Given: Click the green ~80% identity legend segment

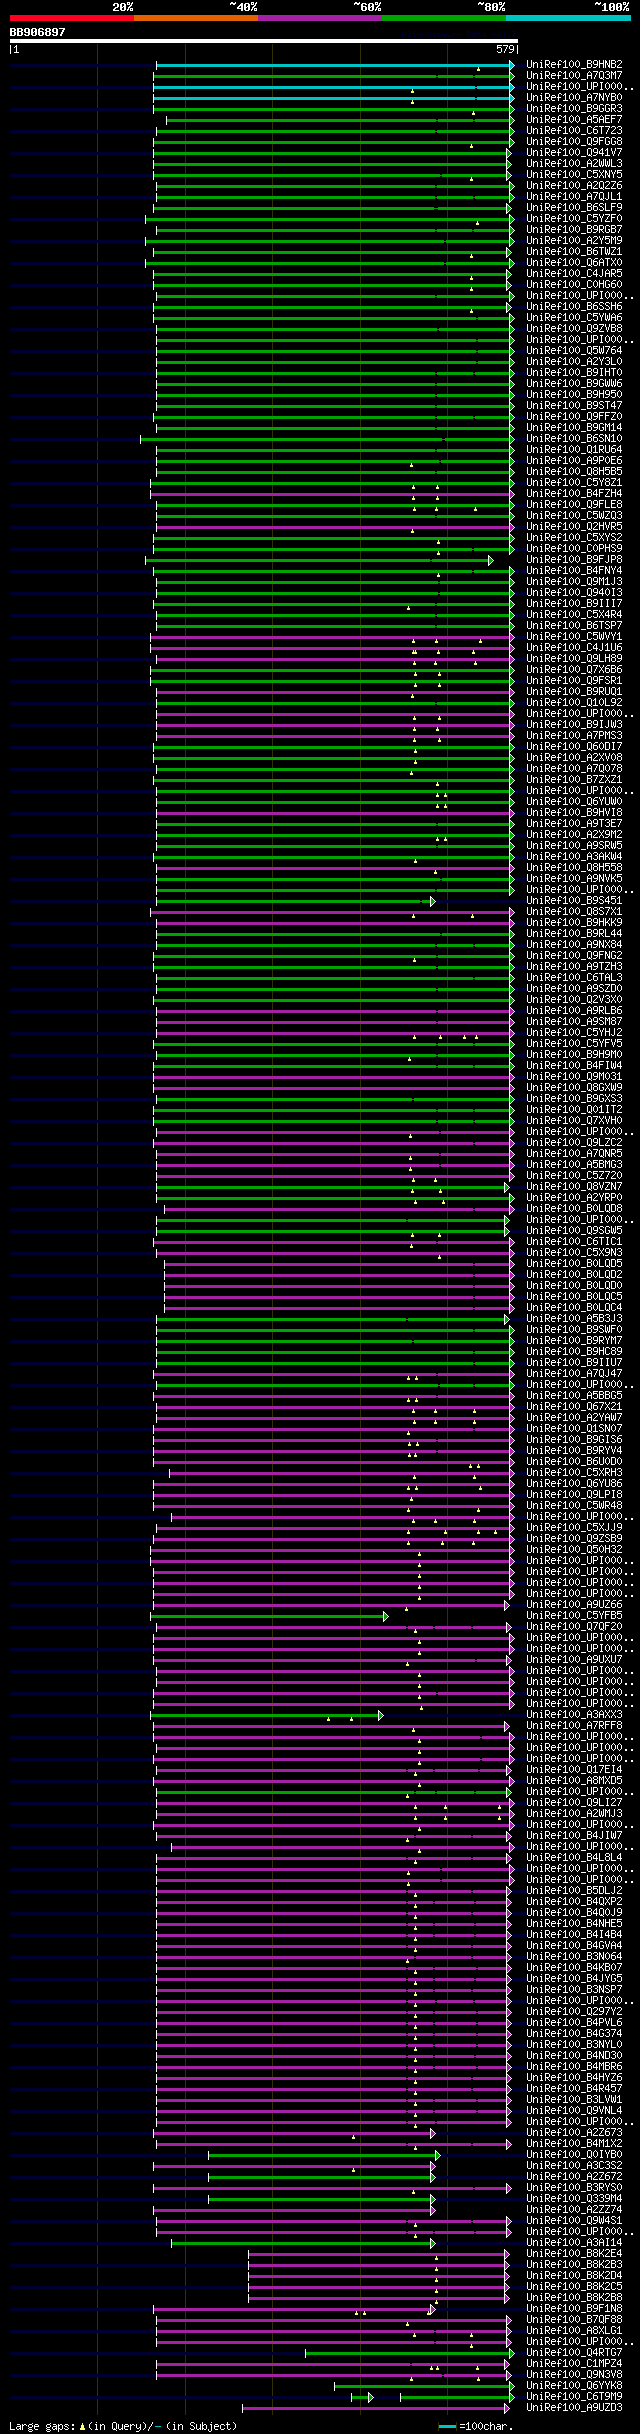Looking at the screenshot, I should [444, 18].
